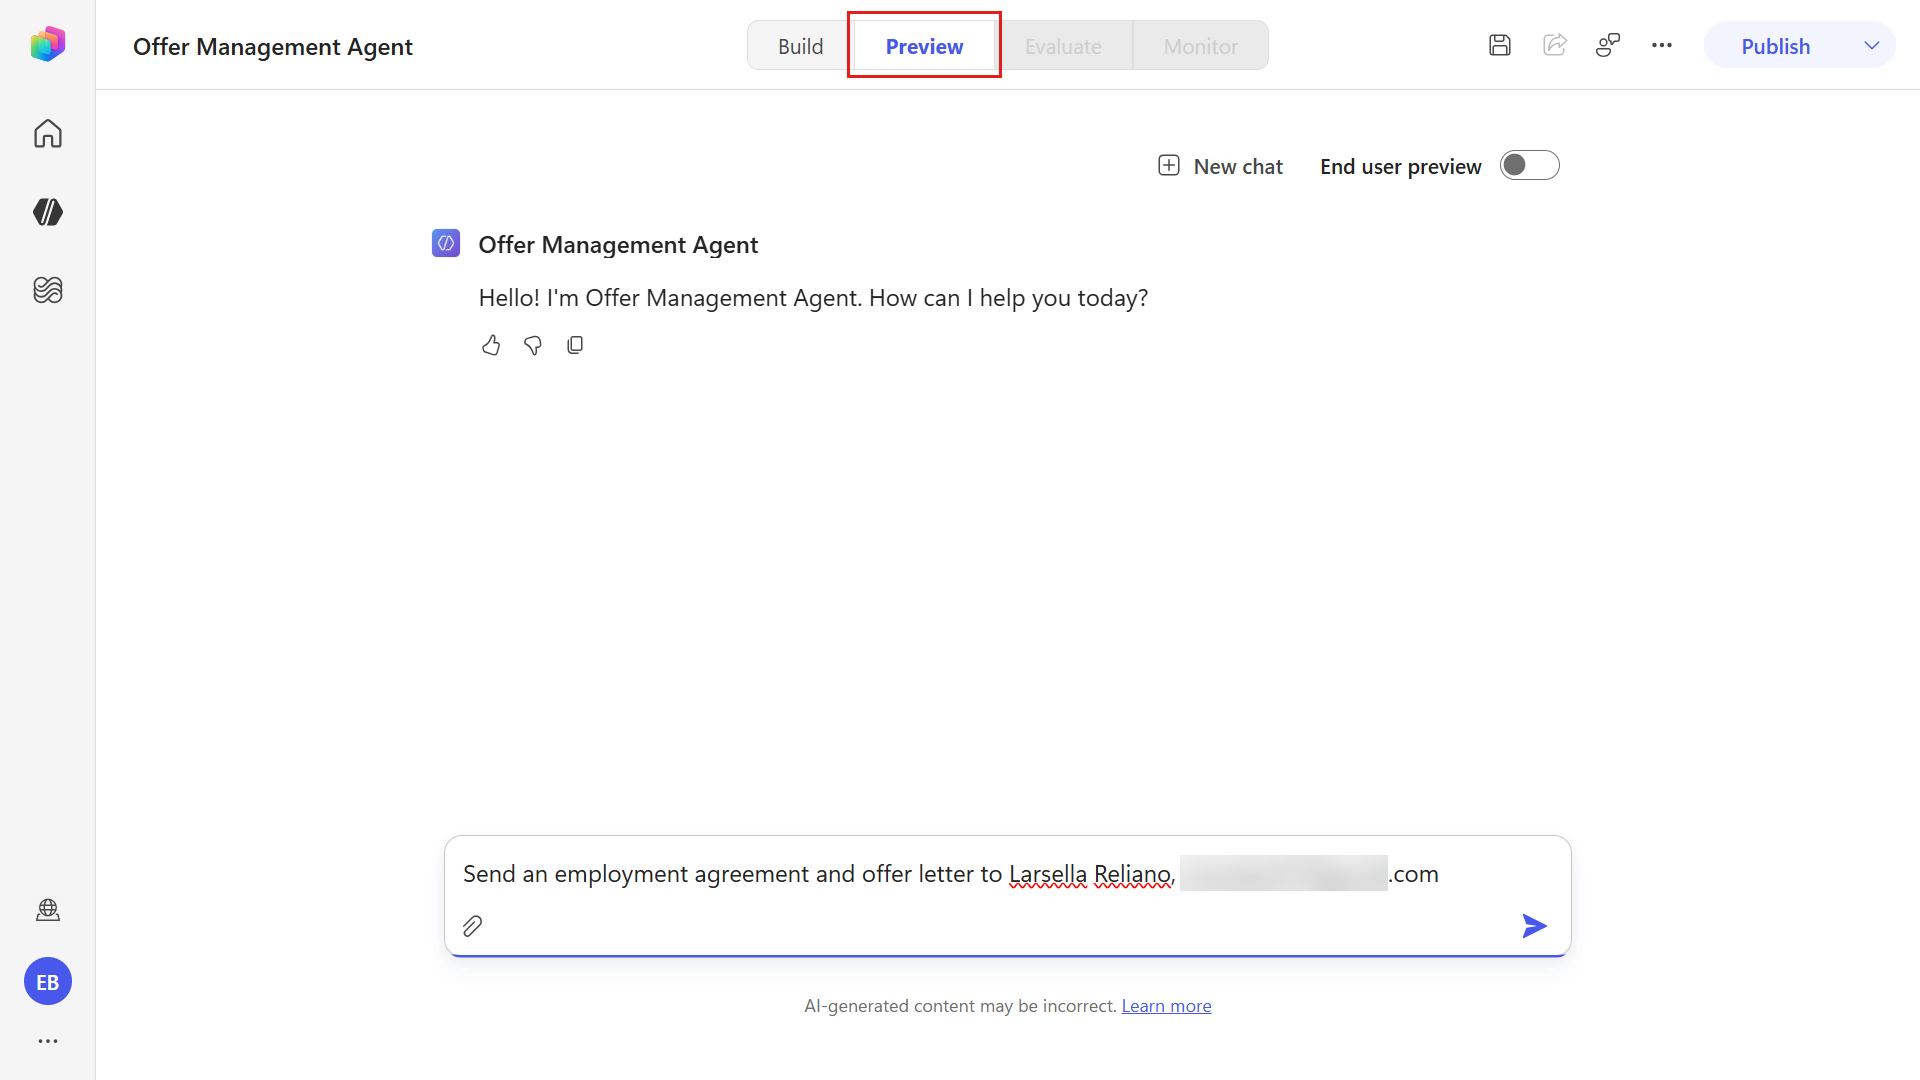Toggle End user preview switch
This screenshot has width=1920, height=1080.
[x=1529, y=165]
